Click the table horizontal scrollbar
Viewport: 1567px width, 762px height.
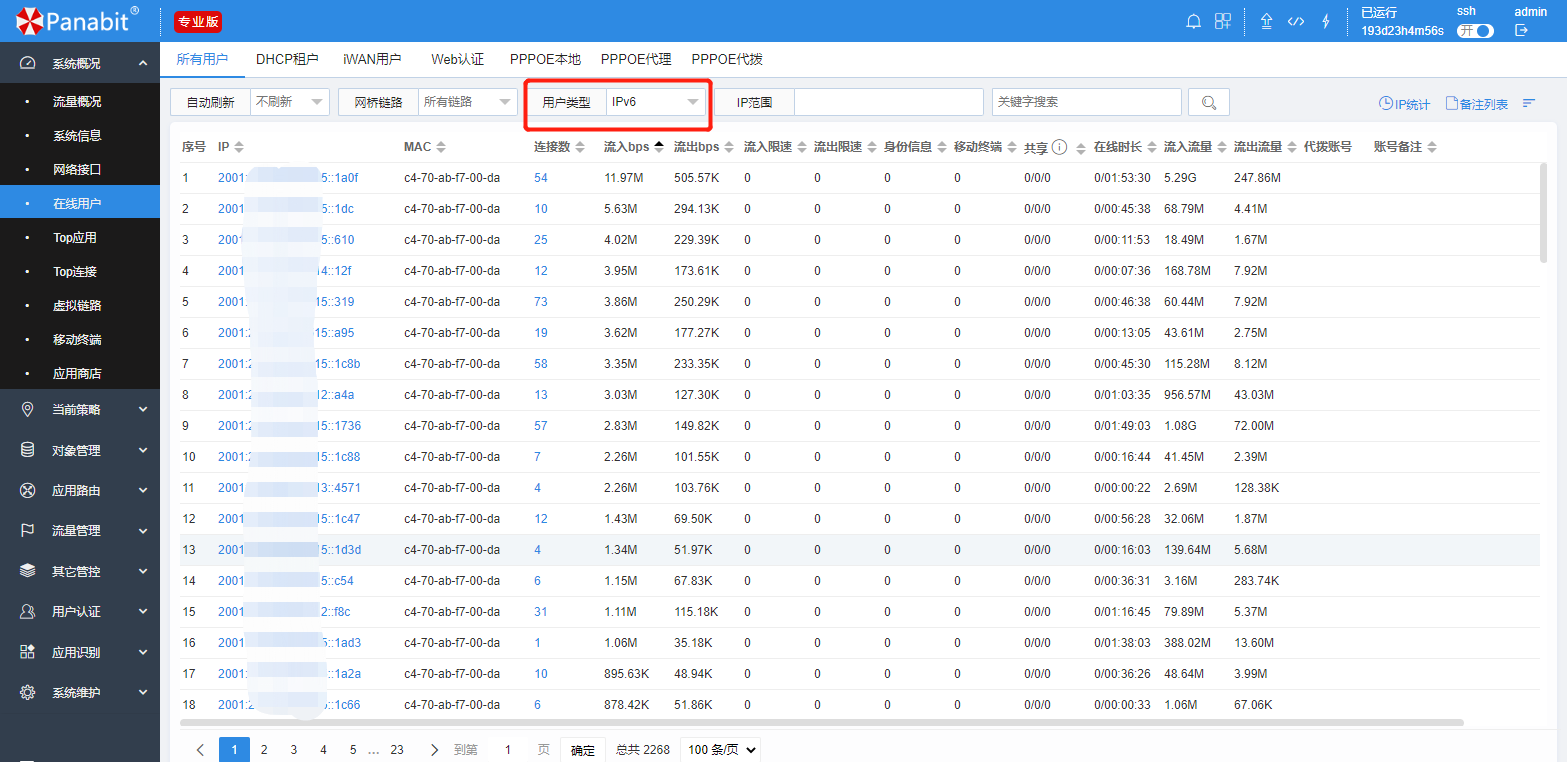822,722
